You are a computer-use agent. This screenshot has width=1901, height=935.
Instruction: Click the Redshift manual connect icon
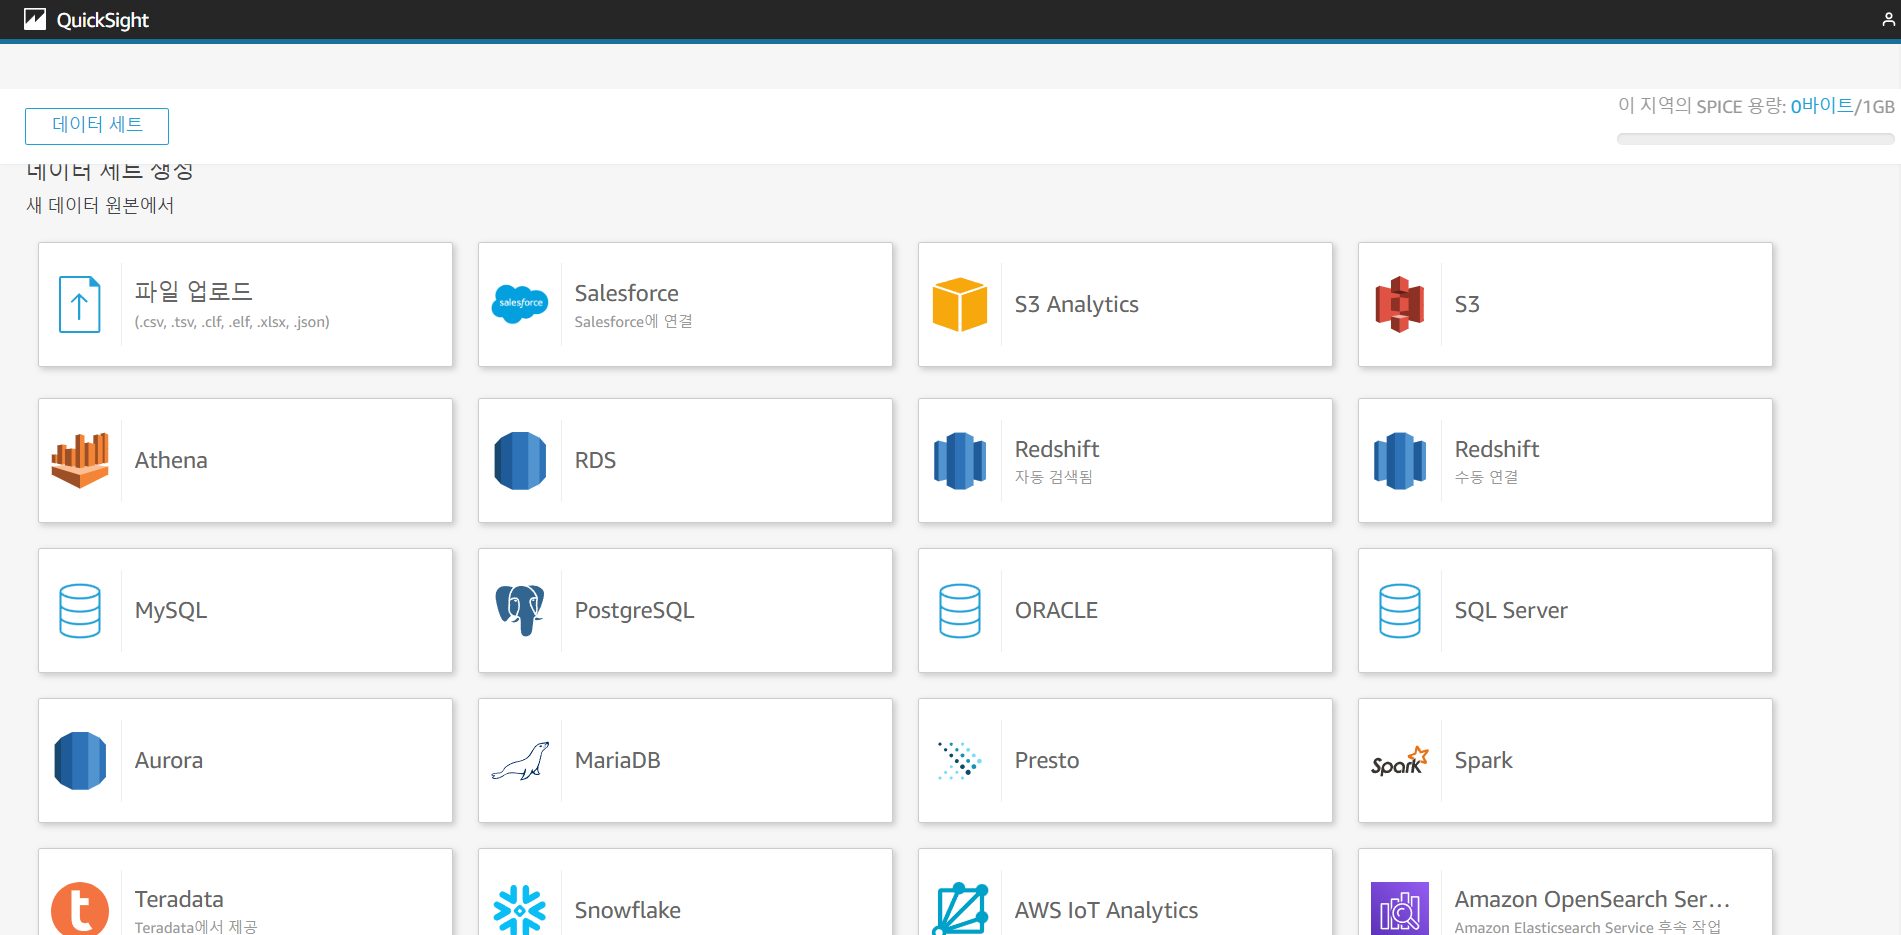click(x=1400, y=460)
